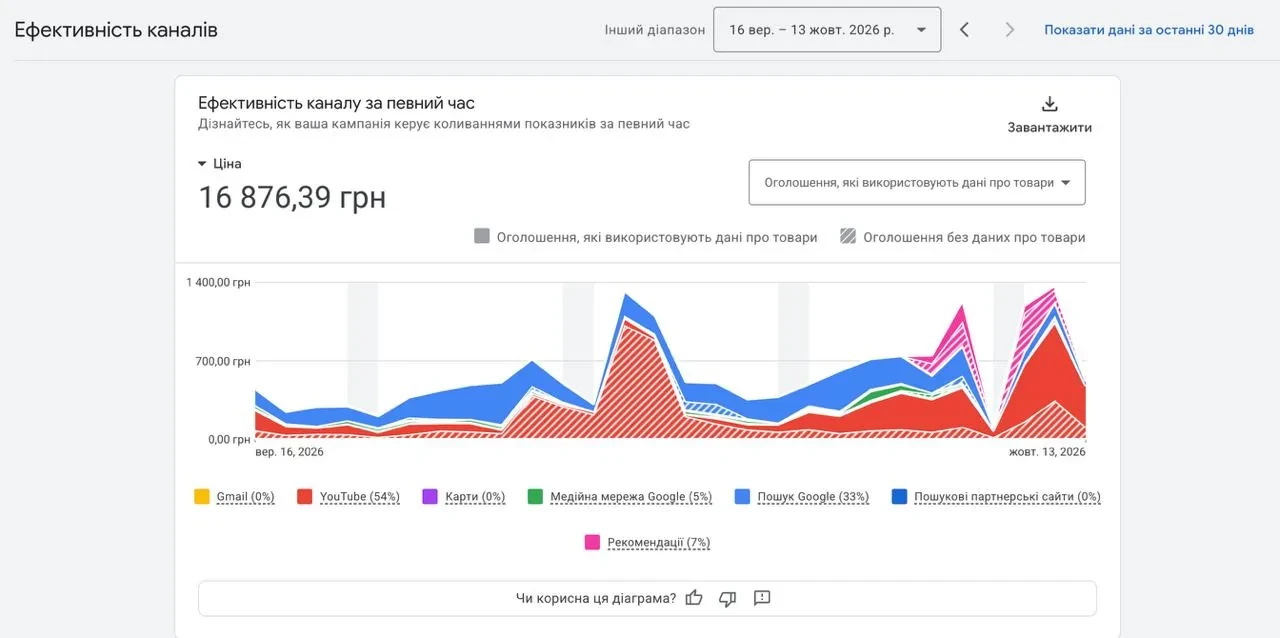Click the Ефективність каналів page title
Viewport: 1280px width, 638px height.
[116, 30]
